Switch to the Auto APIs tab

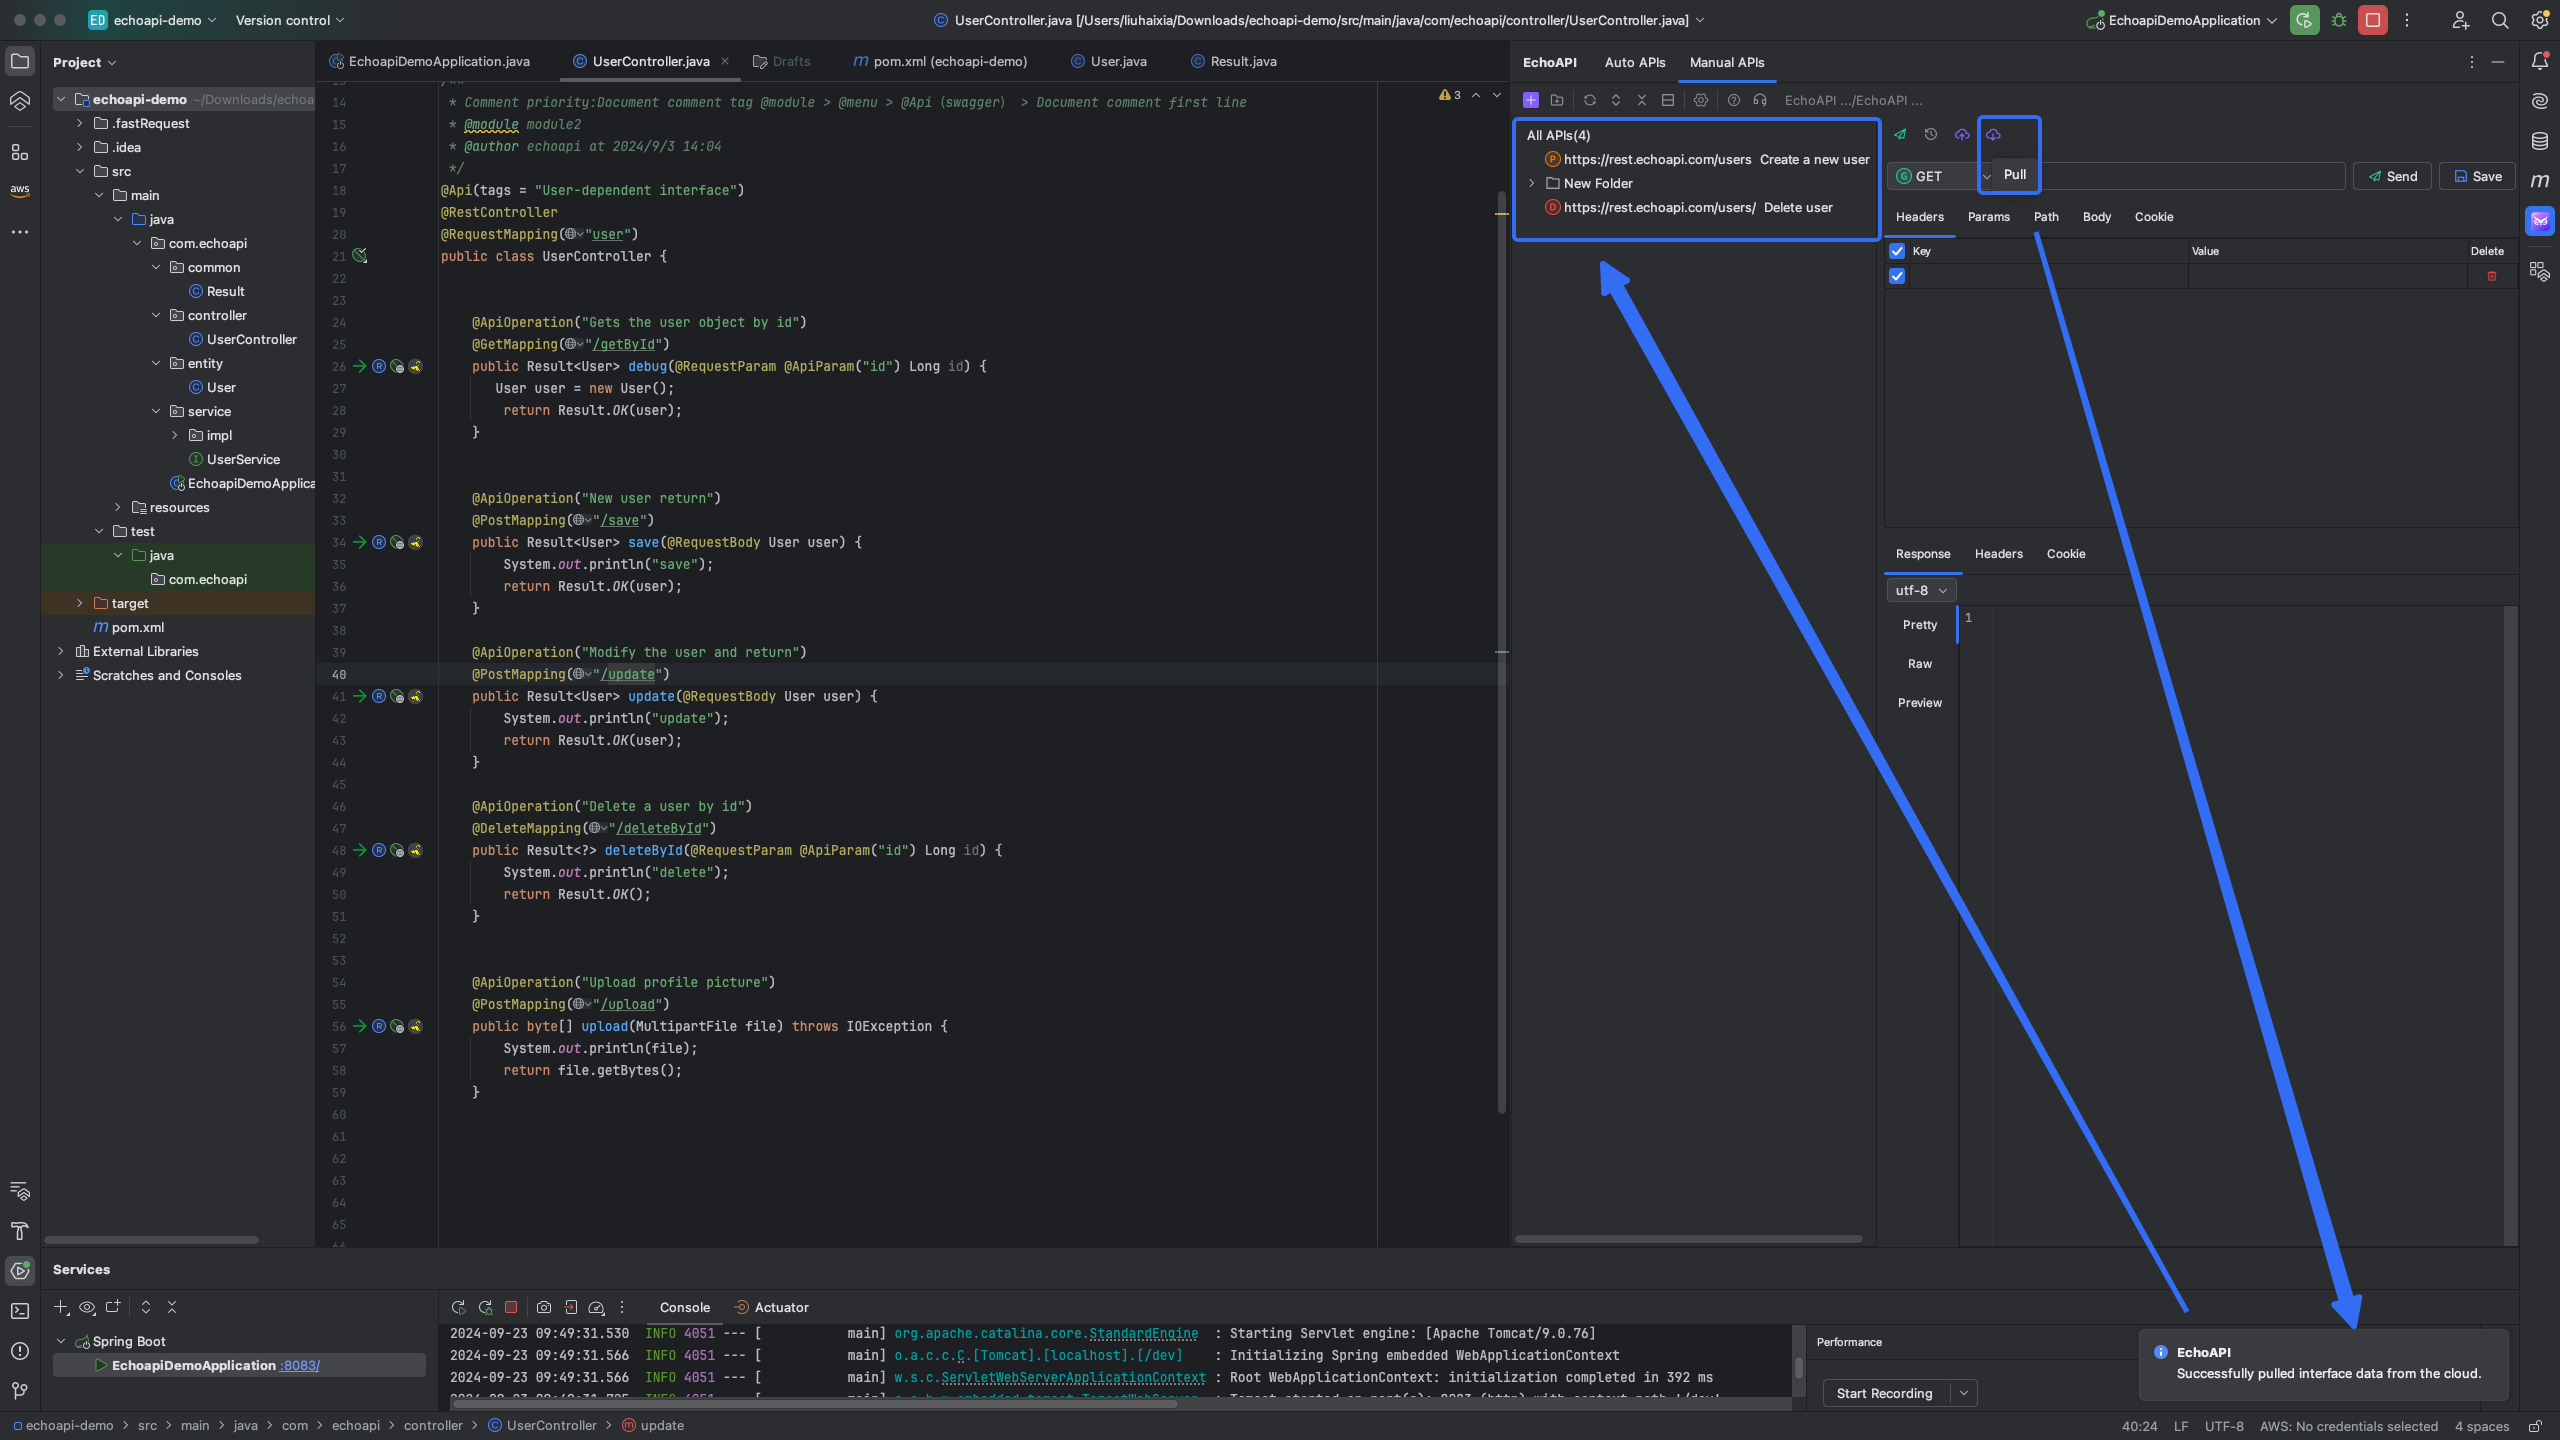1634,62
